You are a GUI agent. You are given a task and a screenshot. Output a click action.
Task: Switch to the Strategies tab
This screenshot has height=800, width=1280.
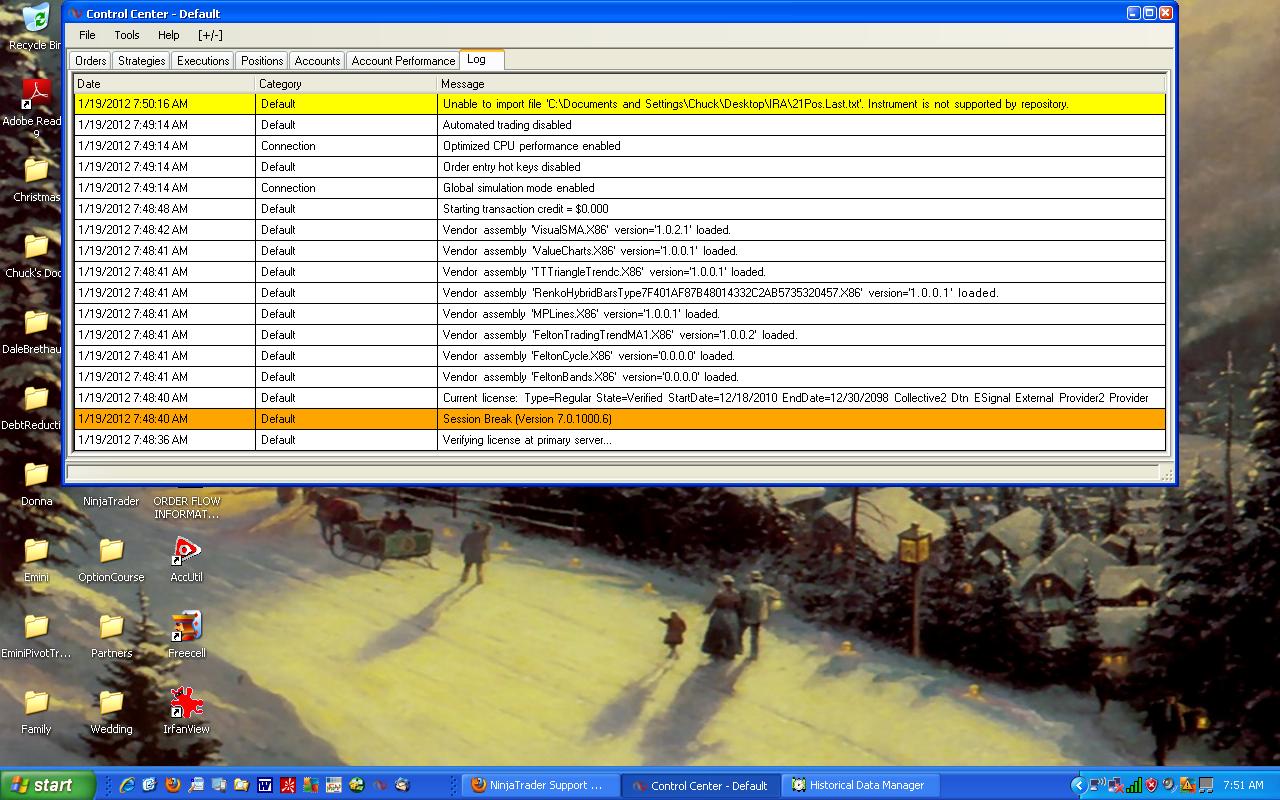142,61
